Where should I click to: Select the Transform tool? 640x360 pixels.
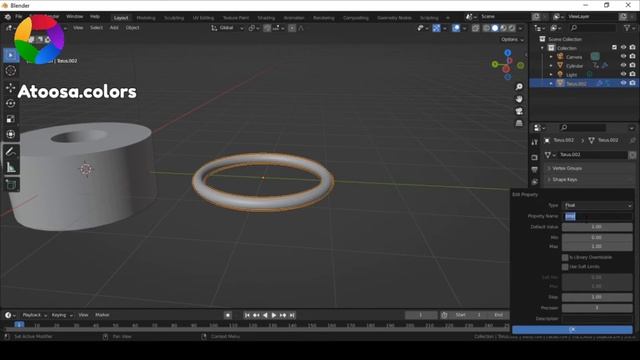pos(11,134)
